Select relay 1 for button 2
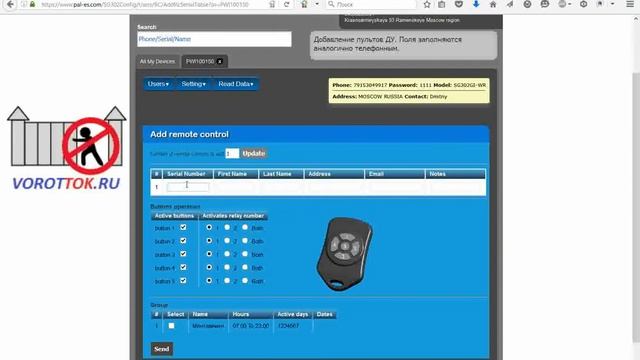Viewport: 640px width, 360px height. [x=209, y=241]
